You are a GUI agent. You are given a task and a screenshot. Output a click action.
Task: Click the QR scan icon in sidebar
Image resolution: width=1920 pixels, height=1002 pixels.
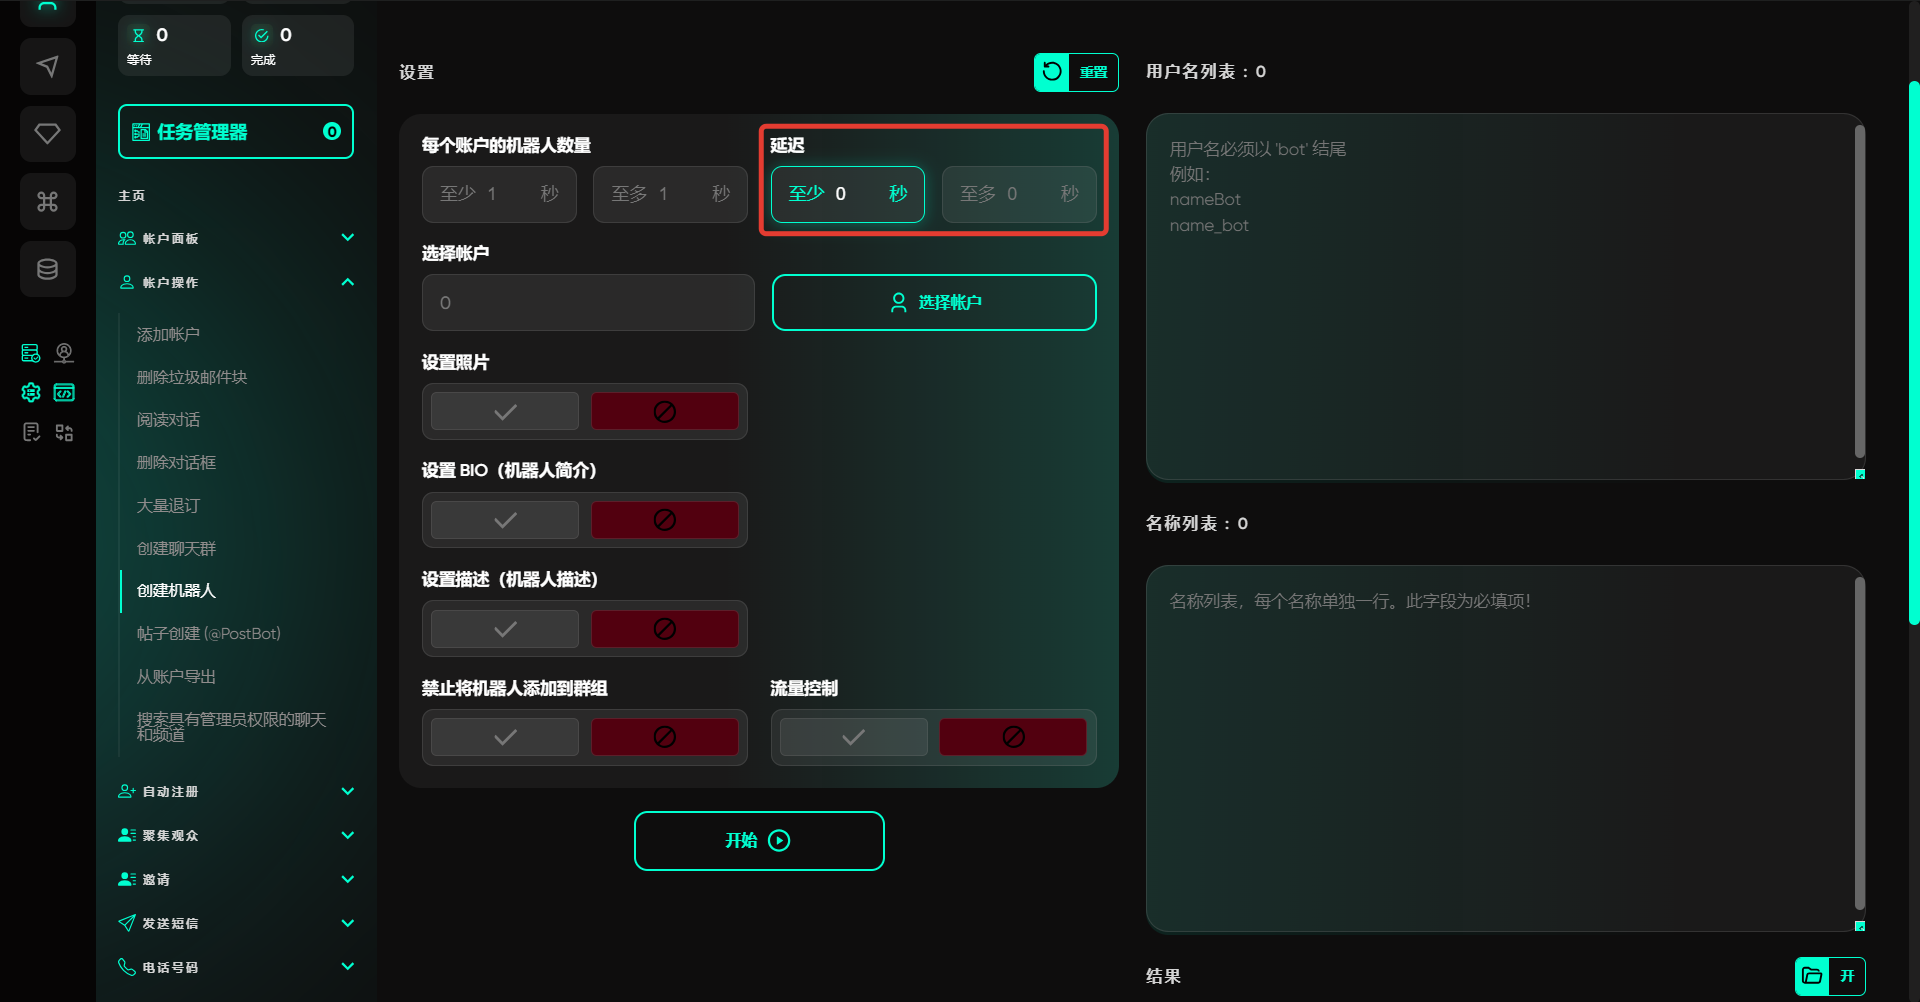pos(64,433)
